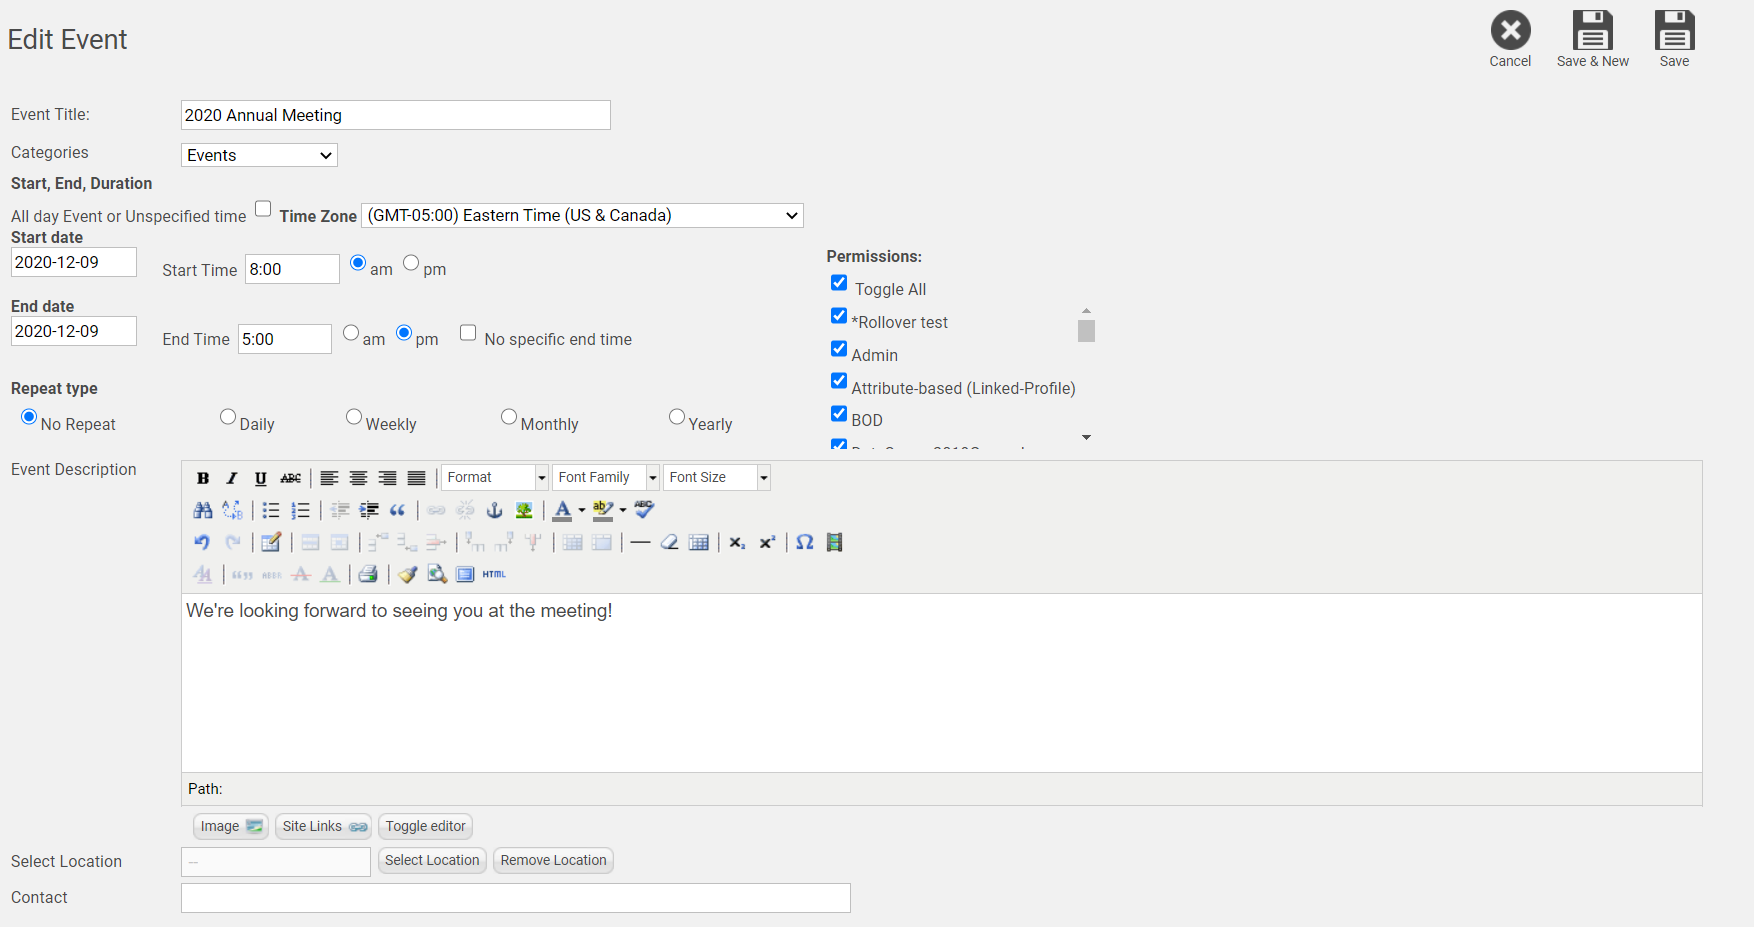Apply blockquote formatting

398,510
